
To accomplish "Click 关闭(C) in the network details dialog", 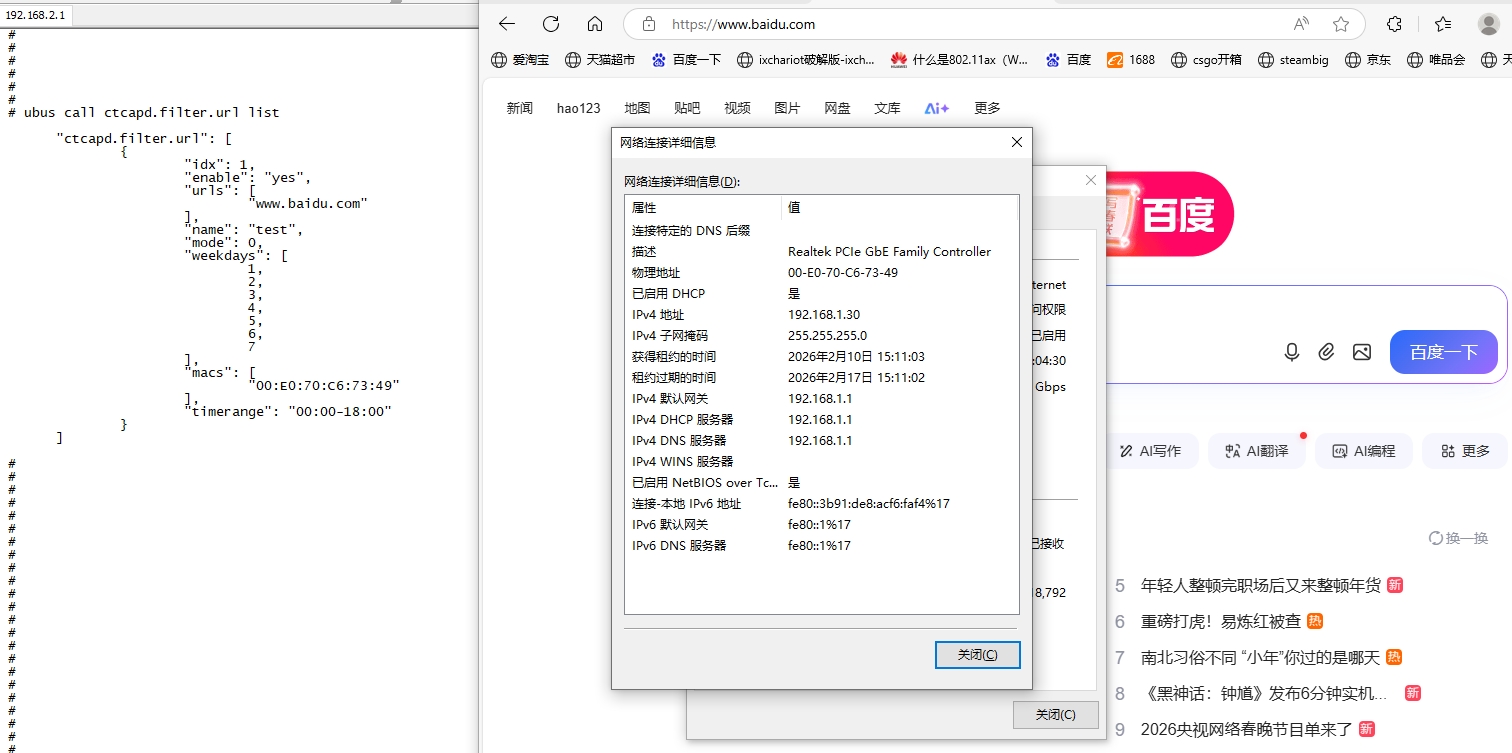I will coord(977,655).
